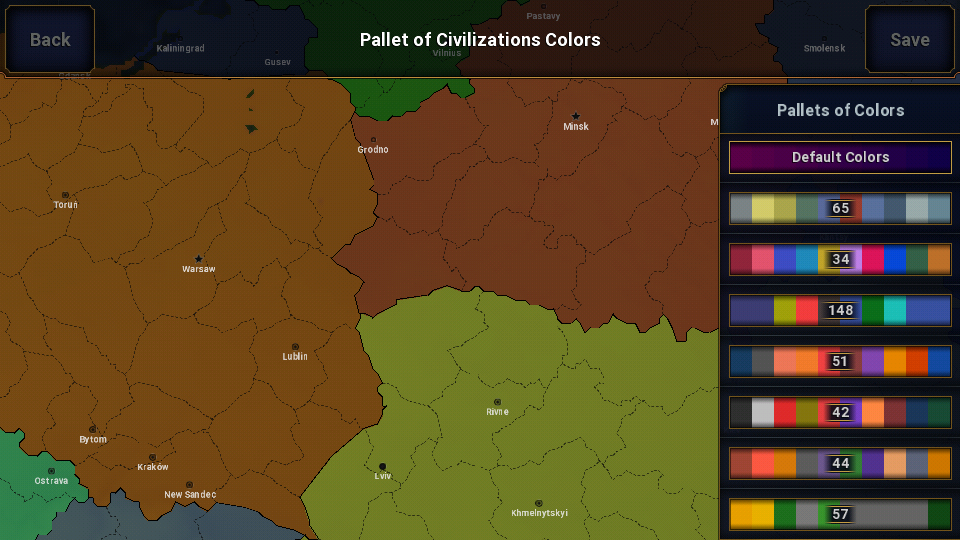The image size is (960, 540).
Task: Select the Kraków city marker
Action: [152, 457]
